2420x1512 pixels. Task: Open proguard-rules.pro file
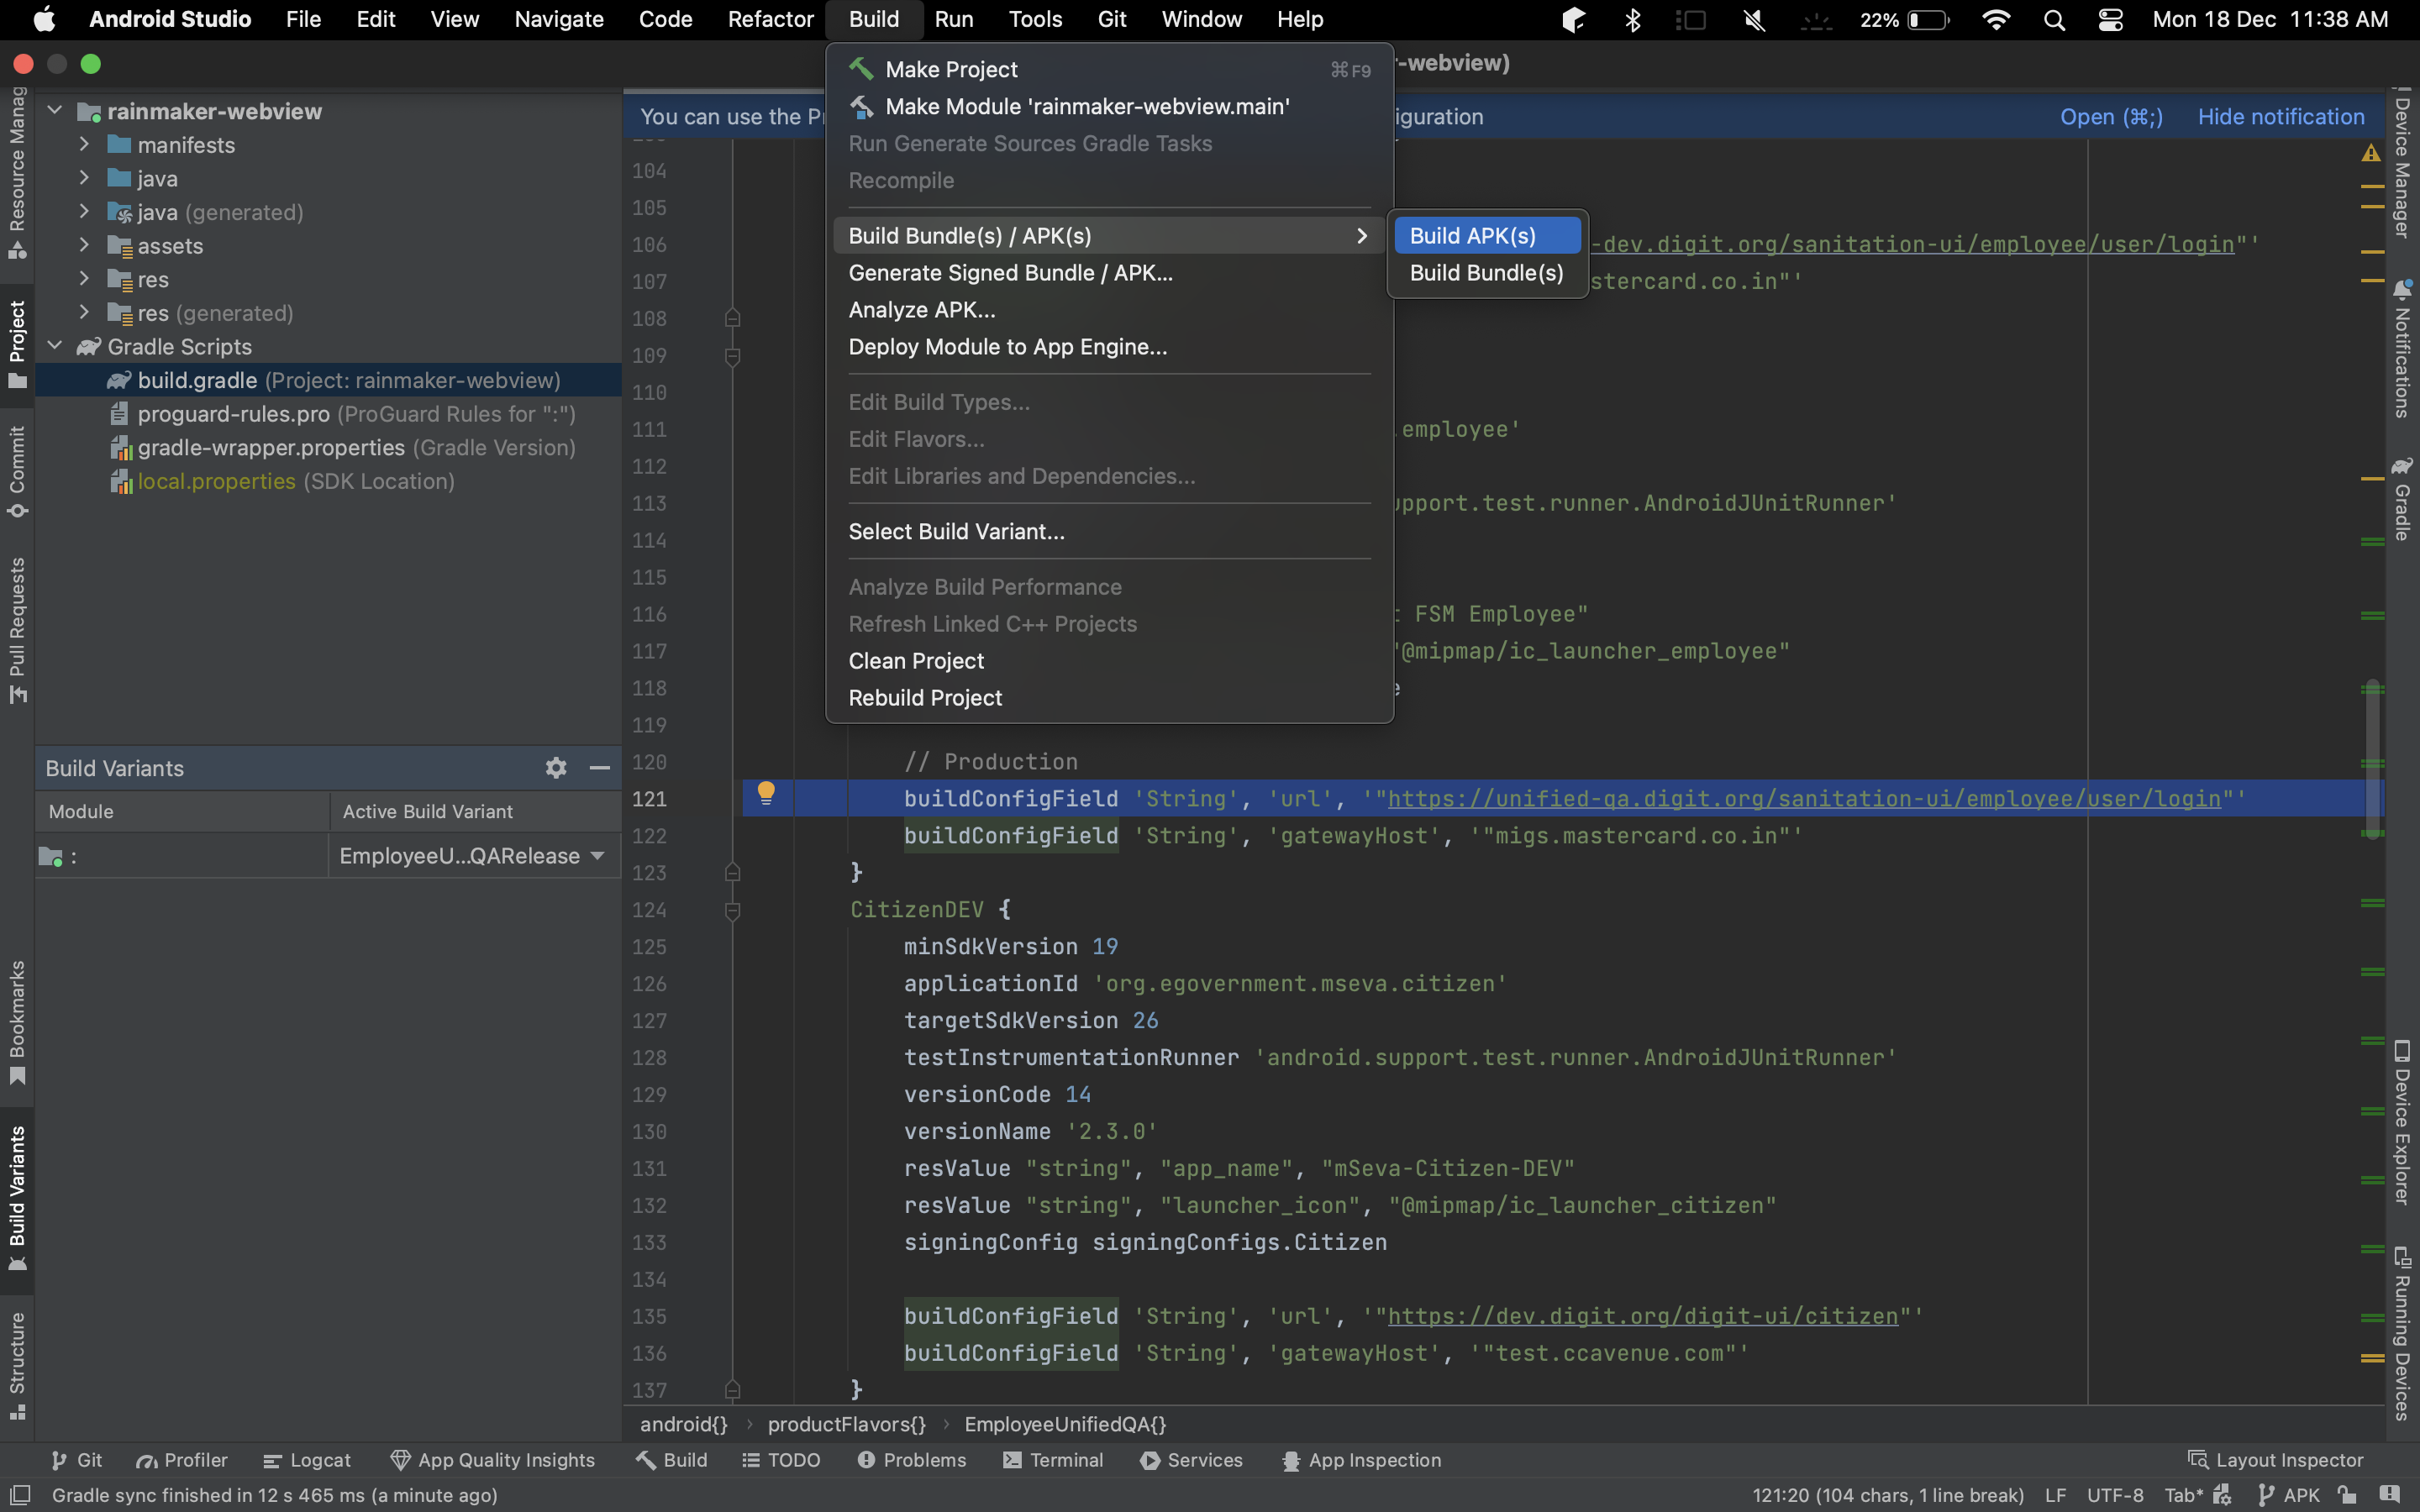click(x=328, y=414)
